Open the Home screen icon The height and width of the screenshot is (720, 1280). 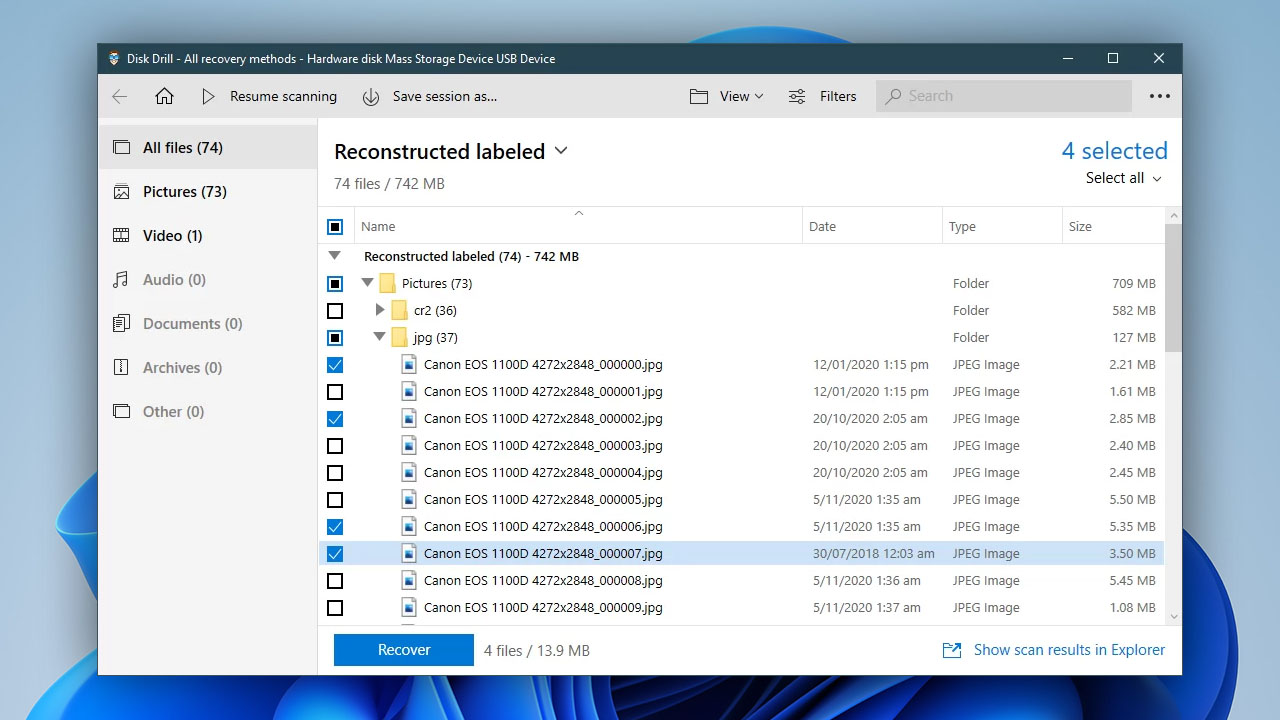pos(164,97)
